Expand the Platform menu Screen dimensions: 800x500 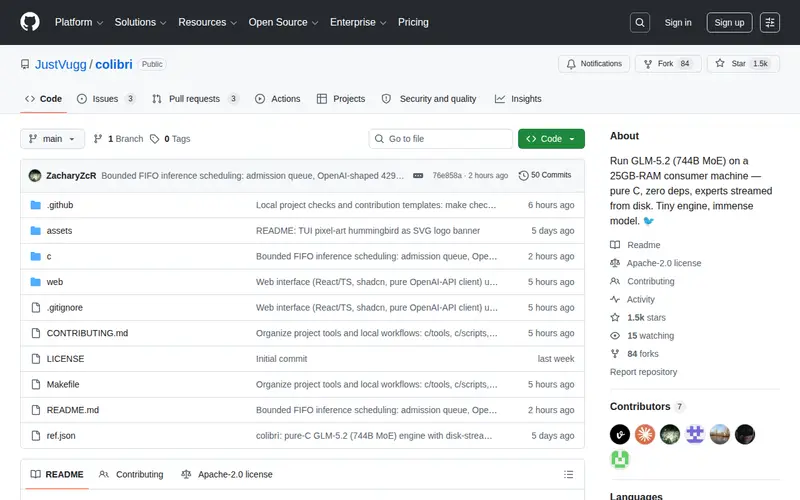point(79,22)
